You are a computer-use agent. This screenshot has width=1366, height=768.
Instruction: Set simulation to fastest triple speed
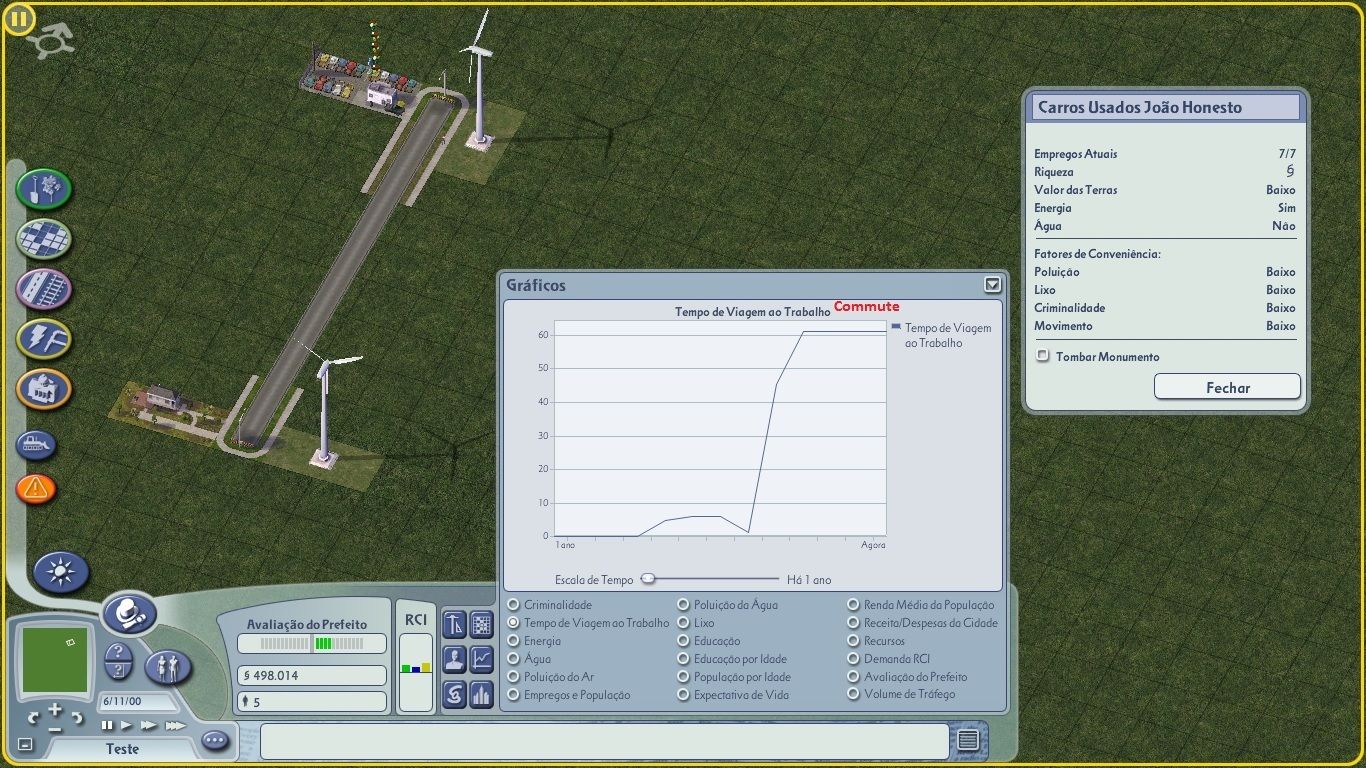tap(175, 725)
